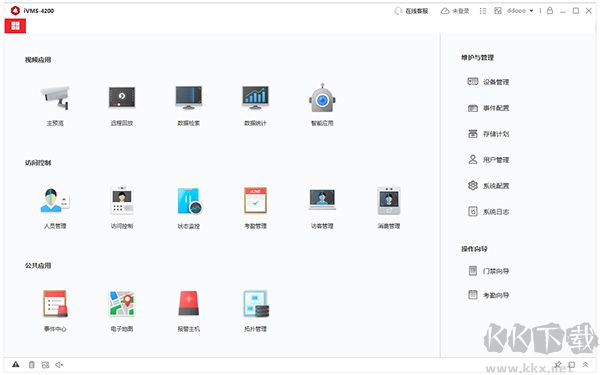Lock the client with padlock icon
The image size is (600, 375).
[550, 11]
